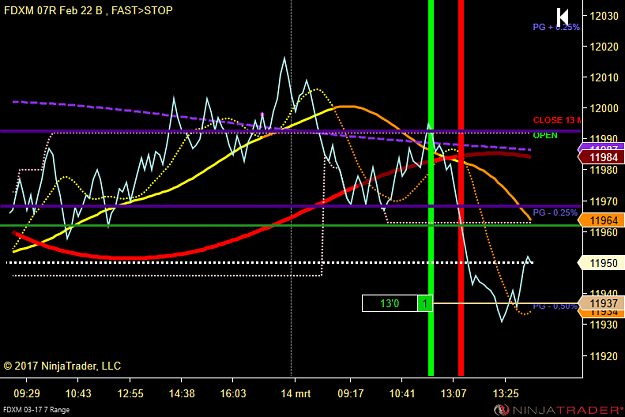Click the green quantity 1 position marker

425,303
